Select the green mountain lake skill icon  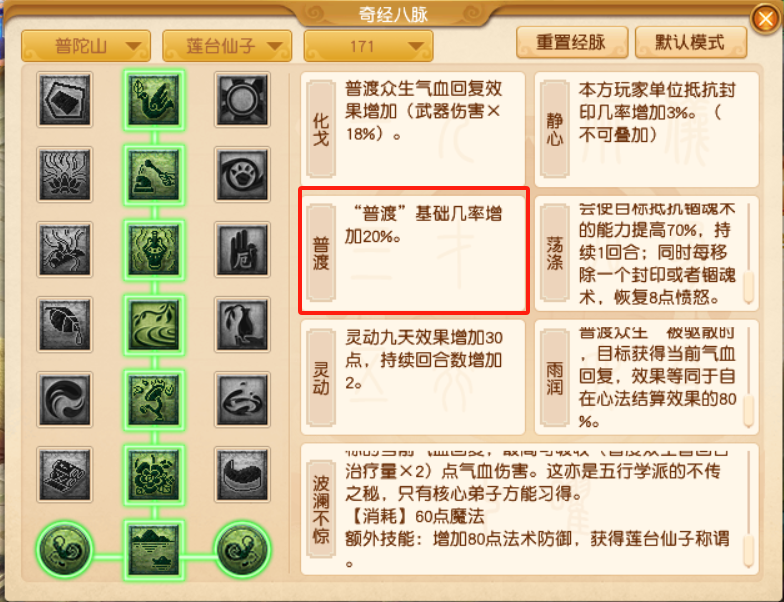pos(154,550)
